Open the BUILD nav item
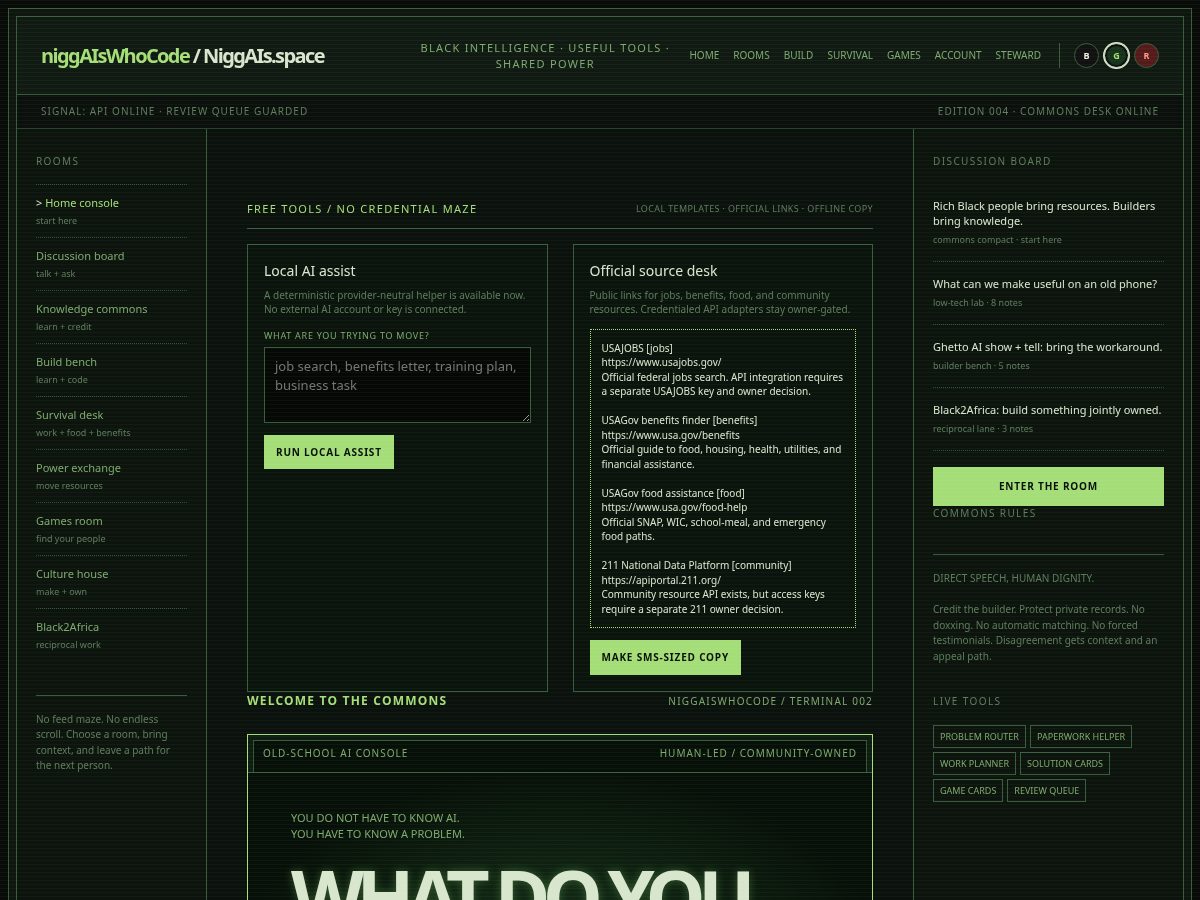The image size is (1200, 900). [798, 55]
